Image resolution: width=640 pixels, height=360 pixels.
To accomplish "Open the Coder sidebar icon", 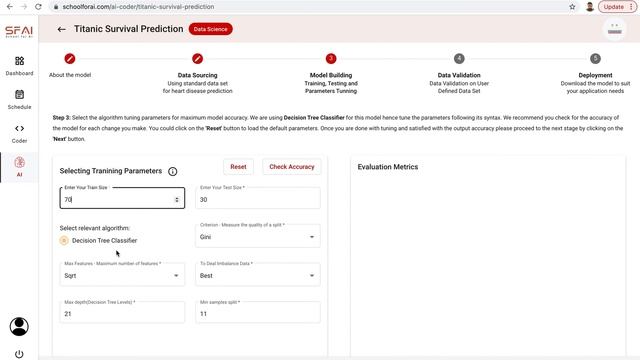I will [x=19, y=128].
